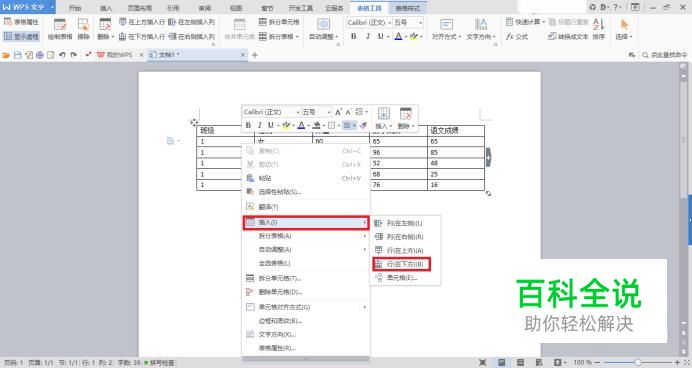Screen dimensions: 692x368
Task: Open 单元格对齐方式 submenu in context menu
Action: [x=306, y=307]
